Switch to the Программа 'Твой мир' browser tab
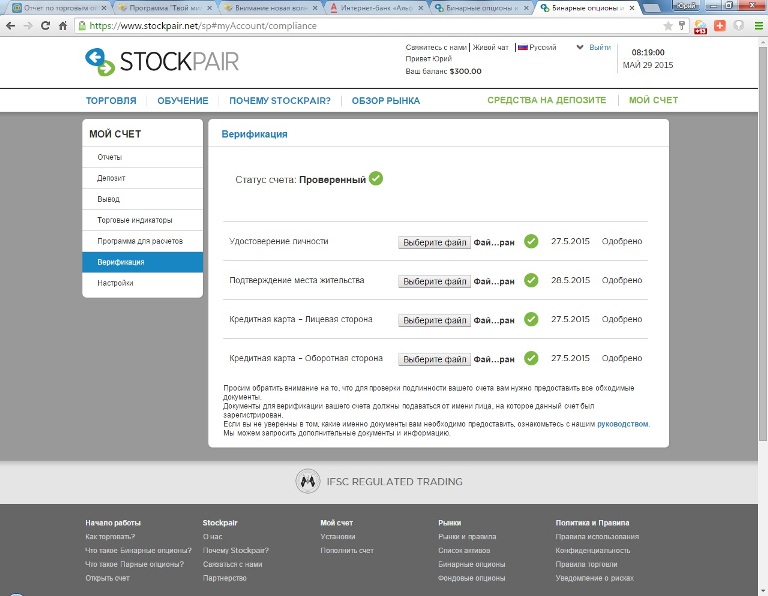 pos(162,8)
